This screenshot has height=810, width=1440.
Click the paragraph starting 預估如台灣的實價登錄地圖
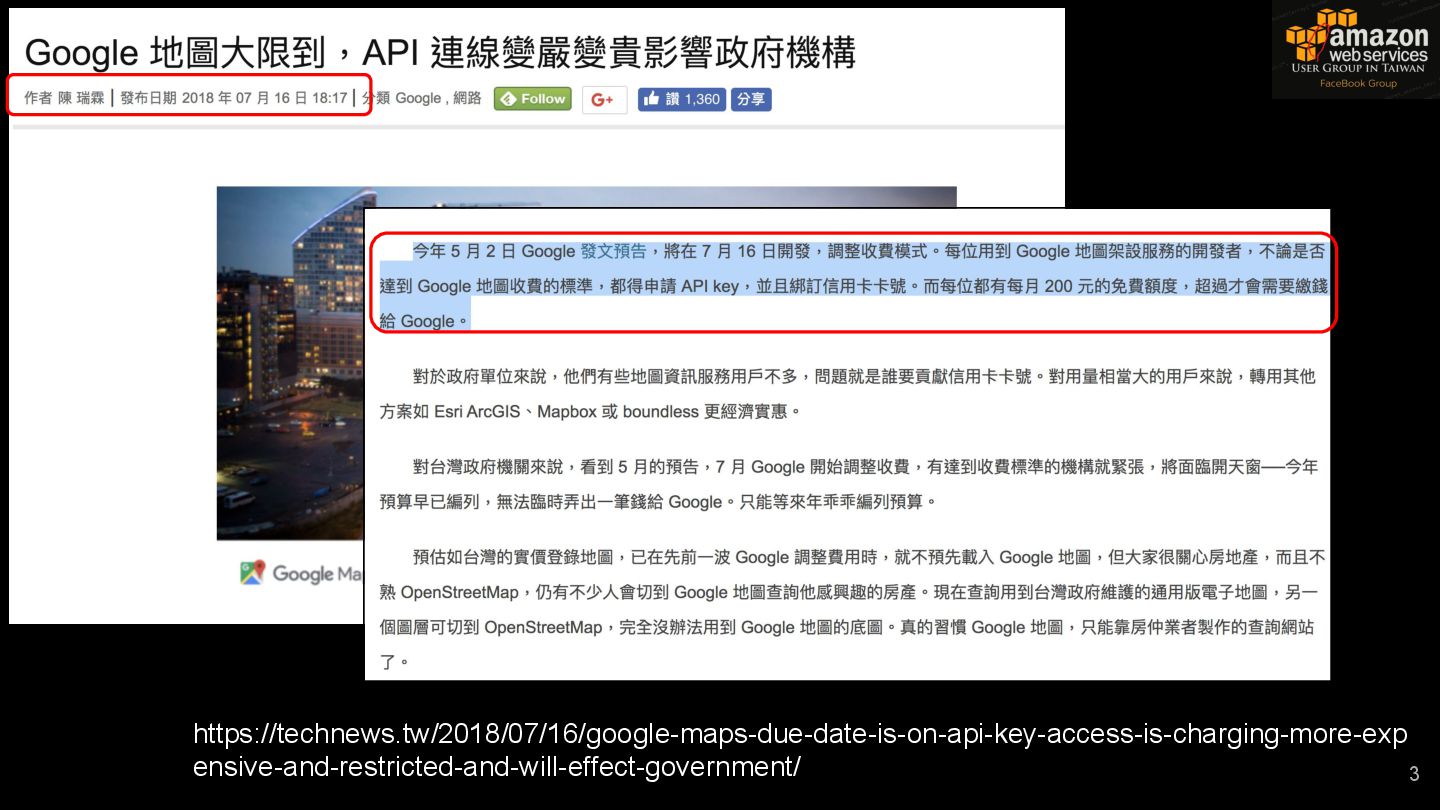click(852, 609)
